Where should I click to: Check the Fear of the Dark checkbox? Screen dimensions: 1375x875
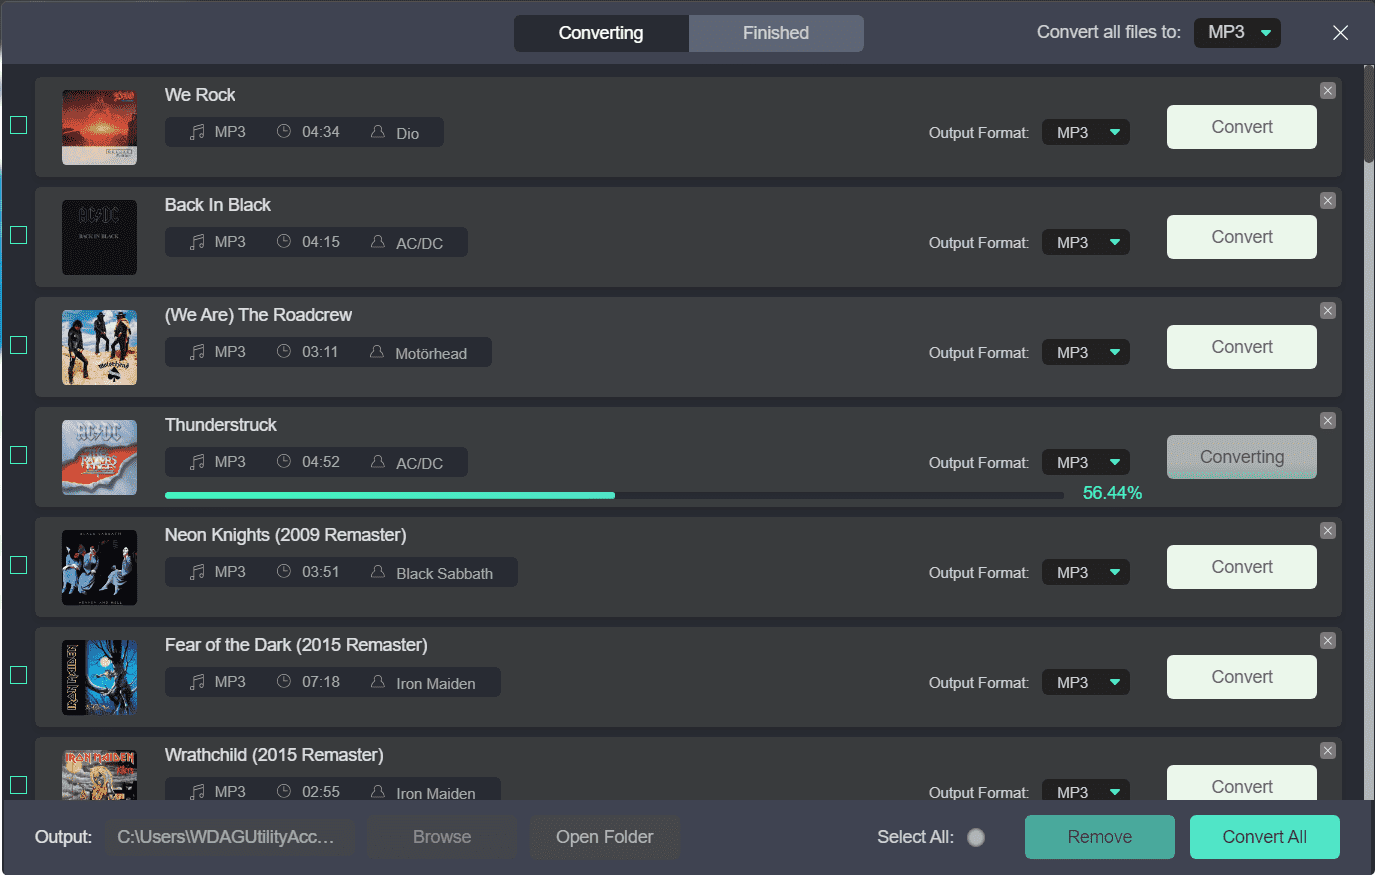tap(18, 675)
